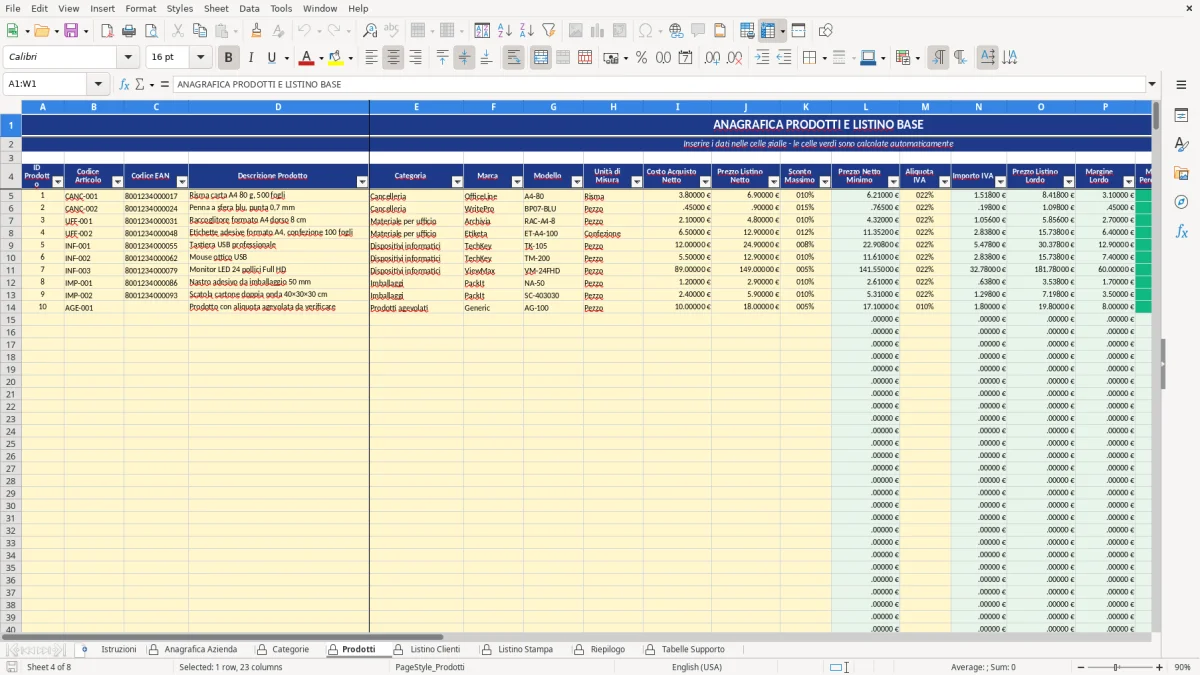The image size is (1200, 675).
Task: Click the Insert Special Character omega icon
Action: (x=645, y=31)
